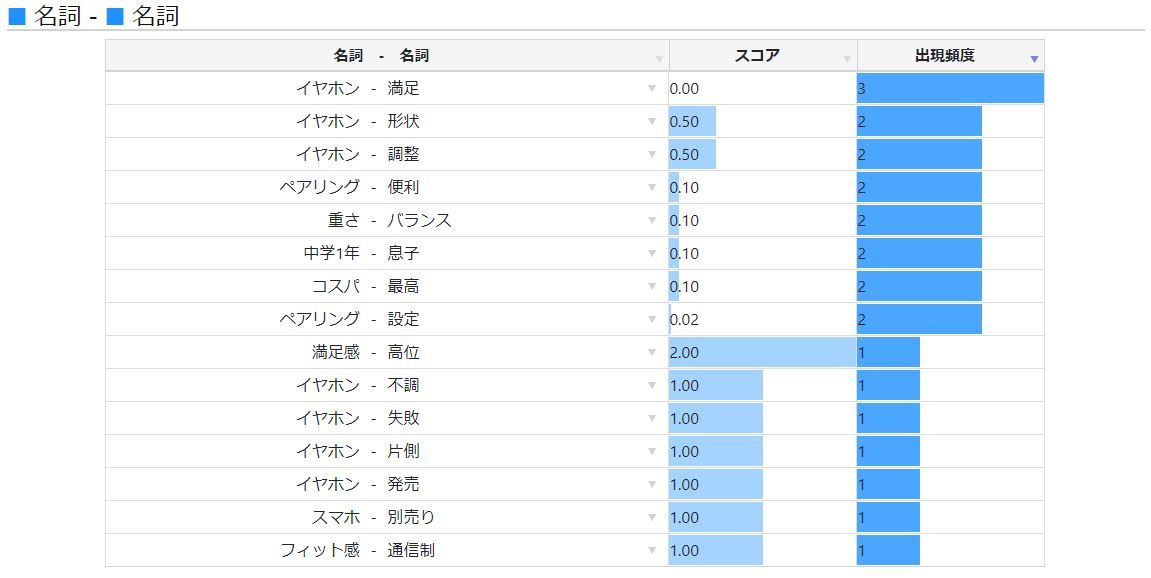Select the イヤホン - 不調 pair text
Screen dimensions: 1151x578
click(357, 386)
